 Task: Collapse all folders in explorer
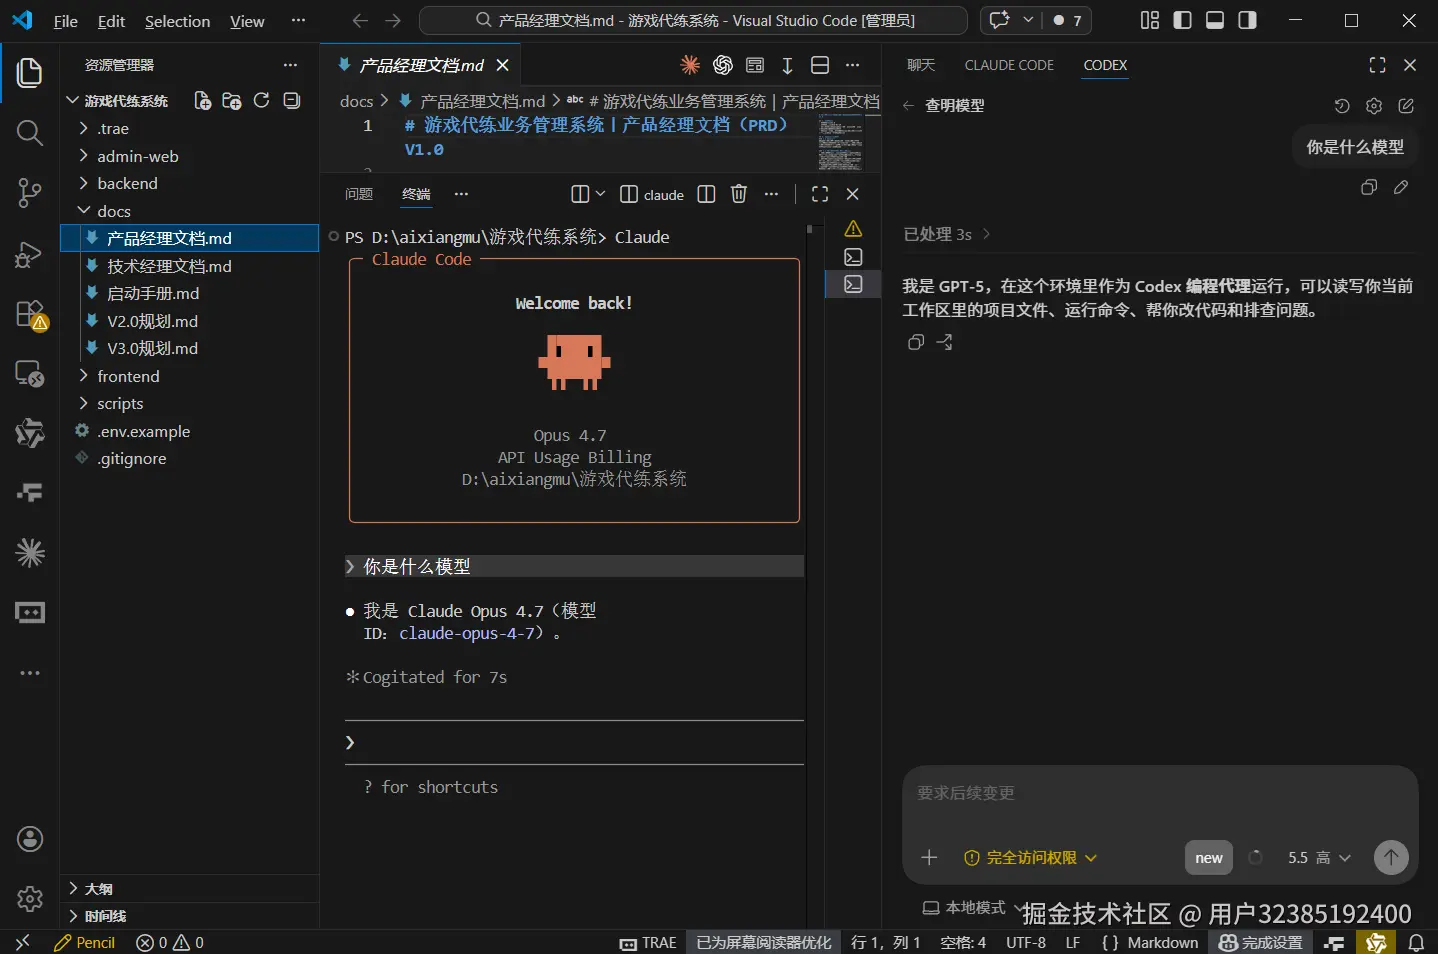[x=292, y=101]
